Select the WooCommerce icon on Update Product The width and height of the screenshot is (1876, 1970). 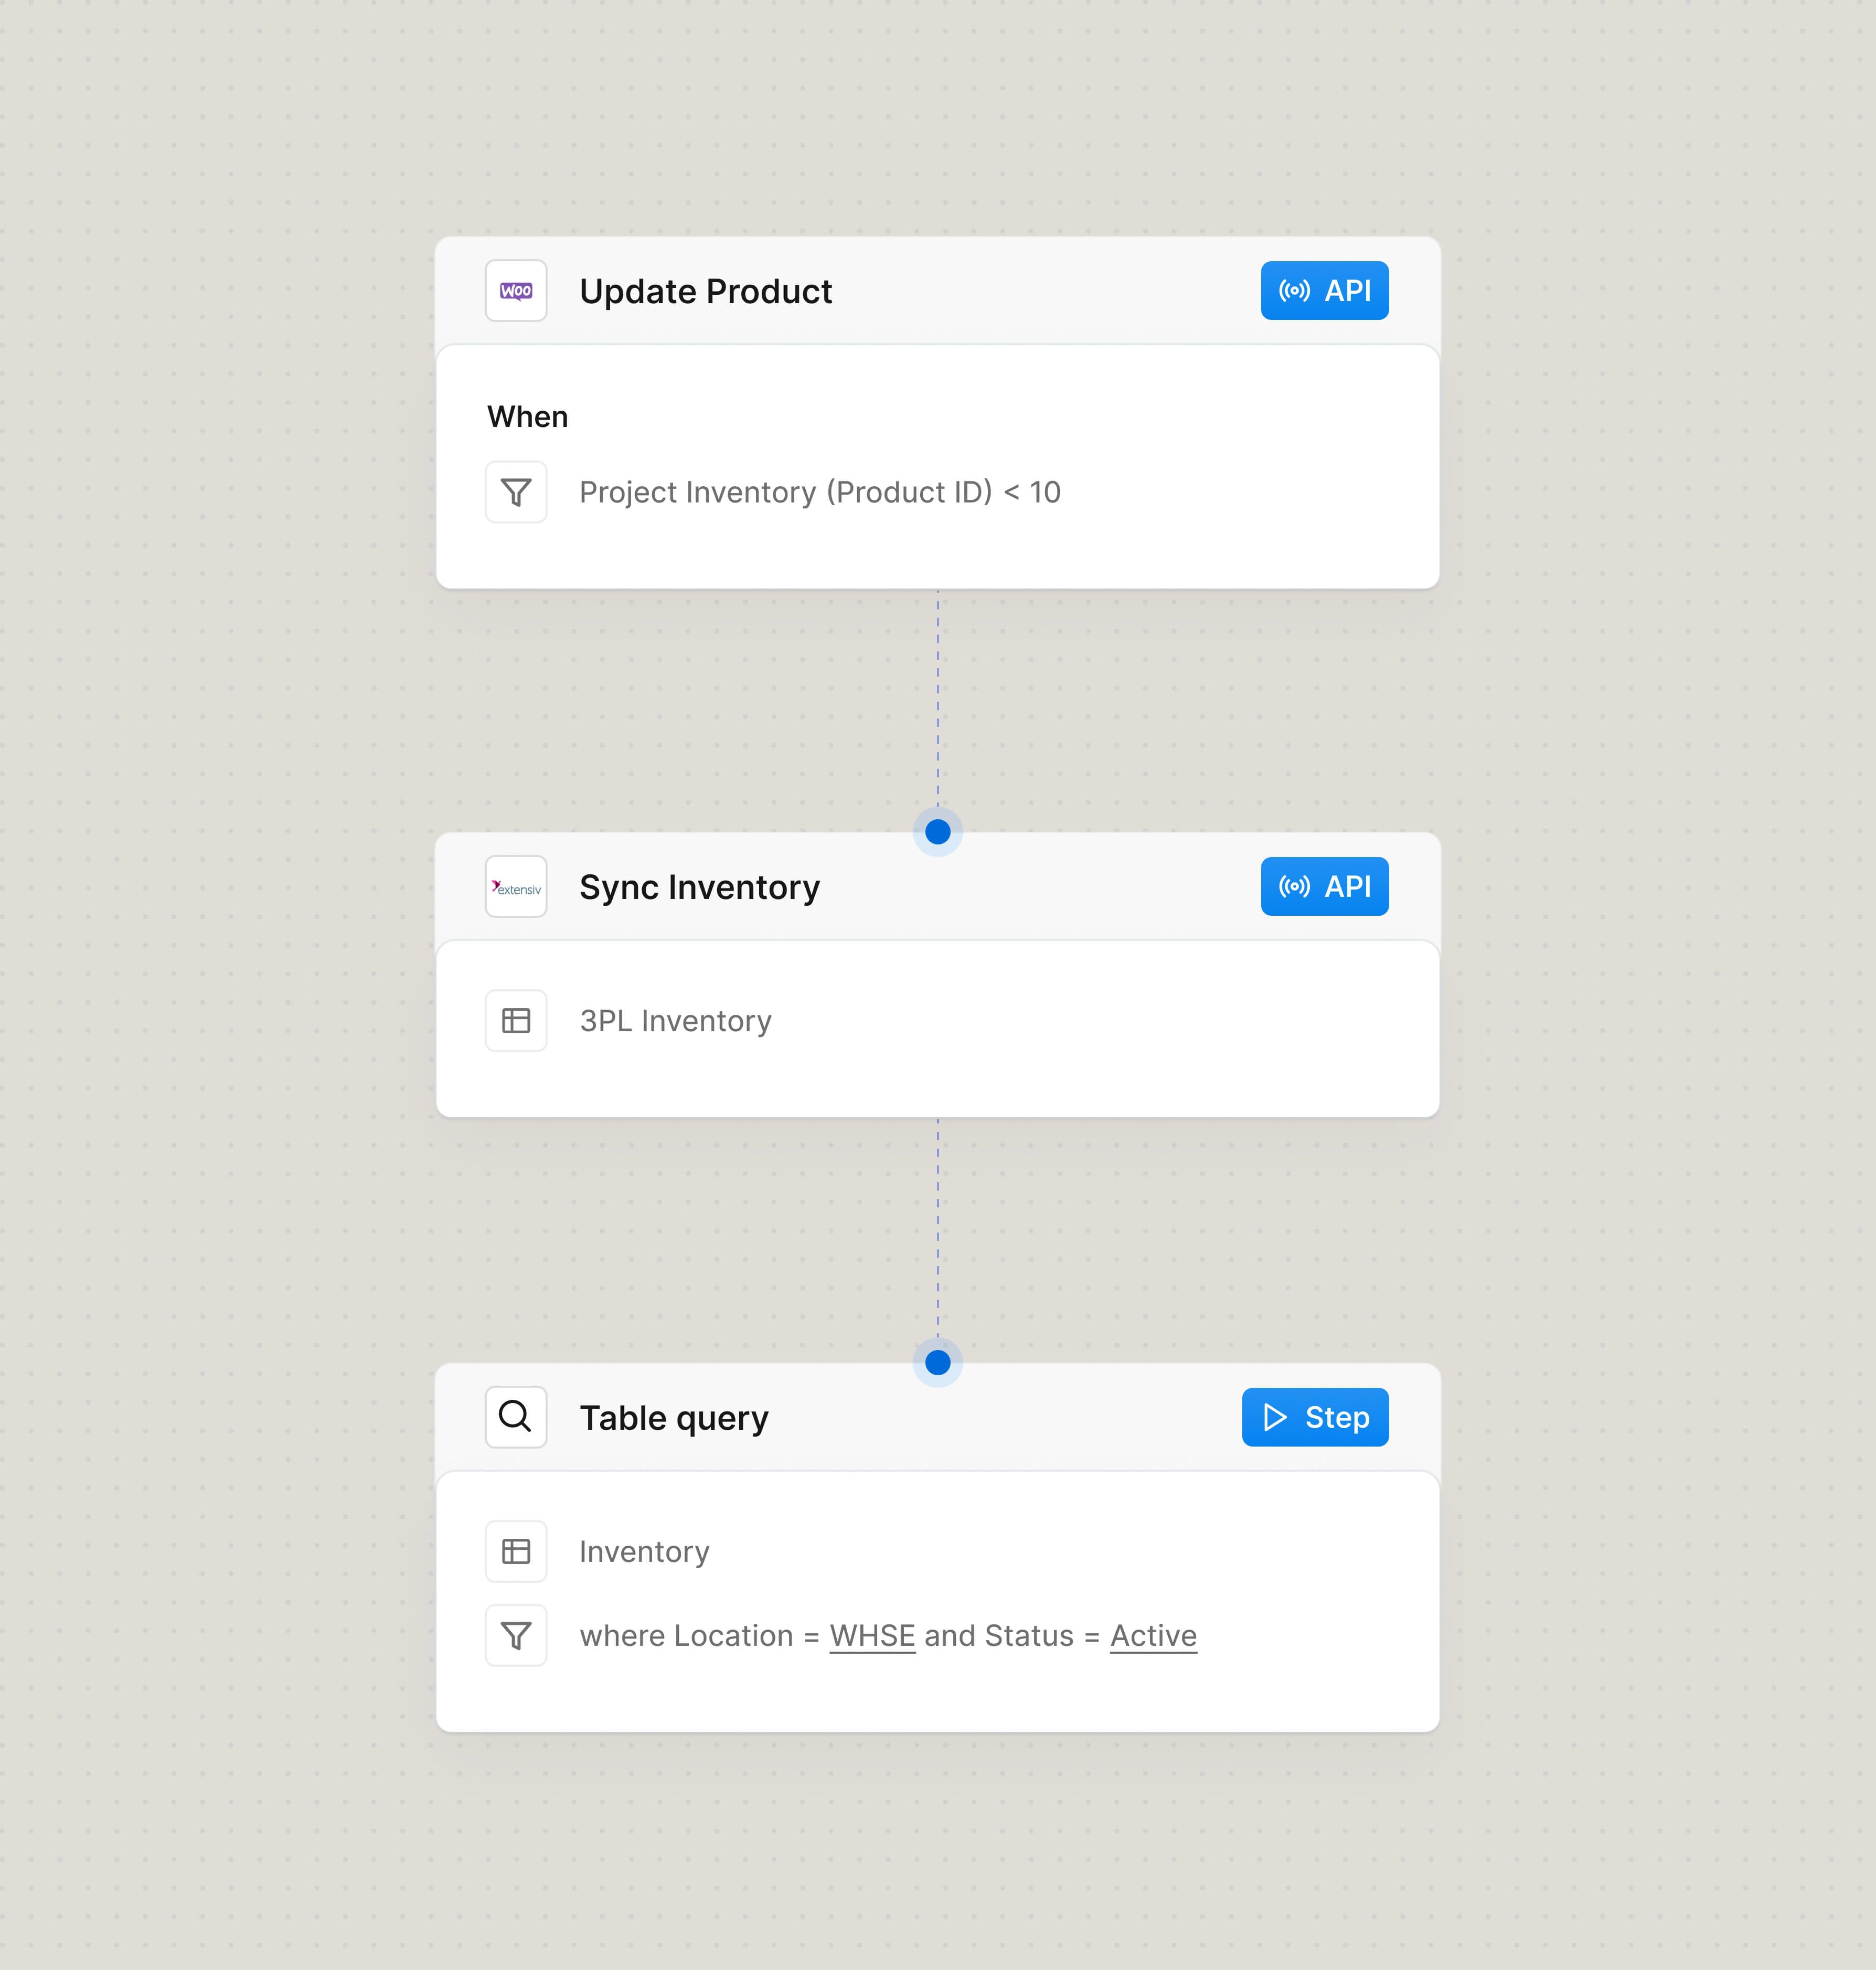pyautogui.click(x=516, y=290)
